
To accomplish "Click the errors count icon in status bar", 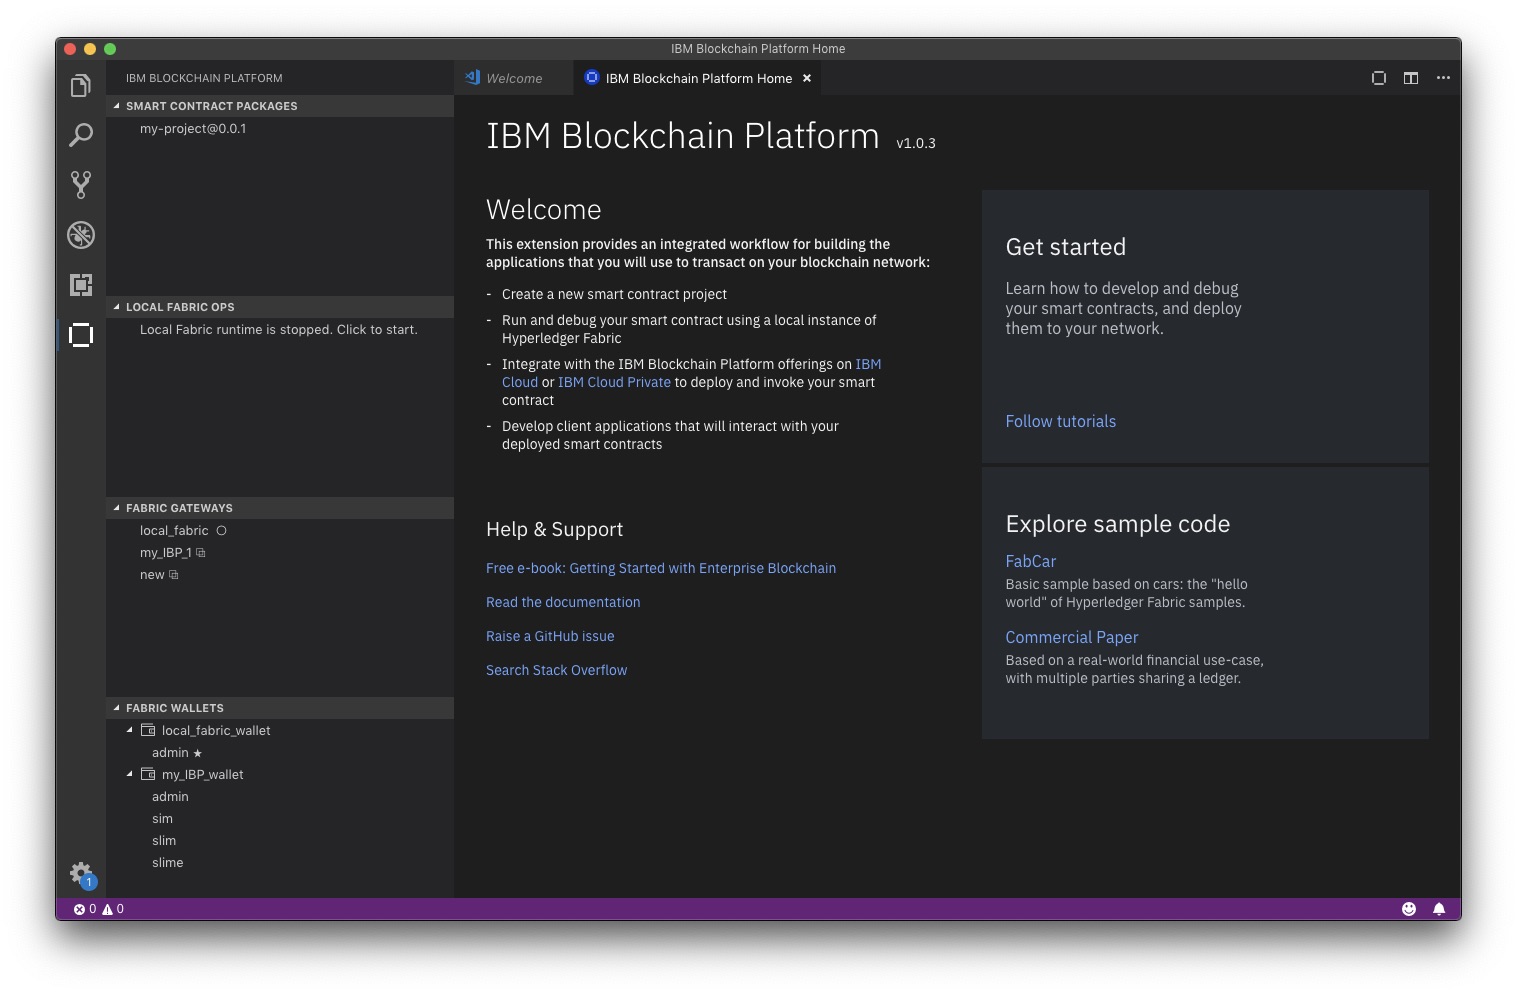I will click(85, 909).
